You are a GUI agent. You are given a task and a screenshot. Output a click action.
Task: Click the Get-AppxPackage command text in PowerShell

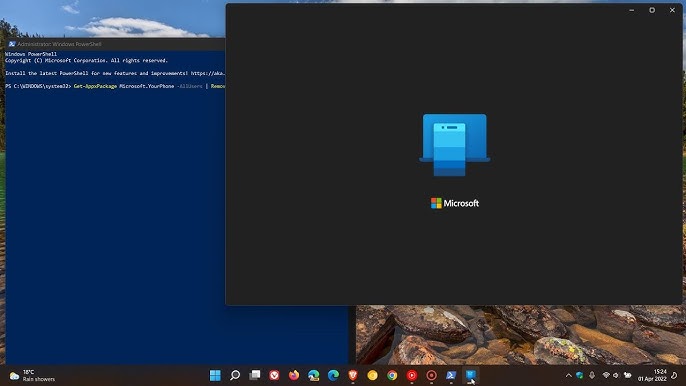point(95,86)
